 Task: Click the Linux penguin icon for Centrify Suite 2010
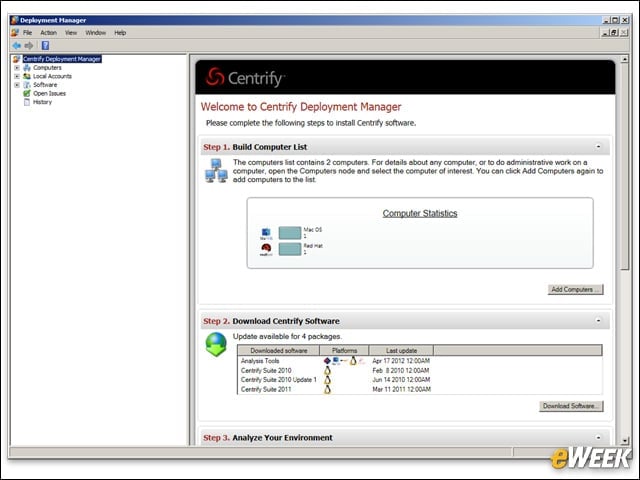click(327, 371)
